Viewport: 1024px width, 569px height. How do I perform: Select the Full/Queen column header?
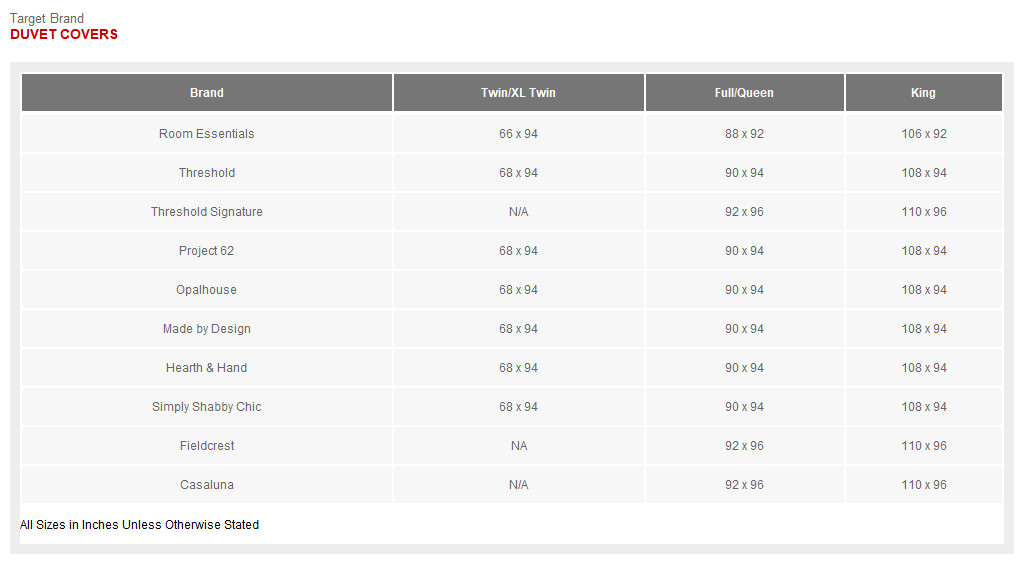pyautogui.click(x=744, y=93)
